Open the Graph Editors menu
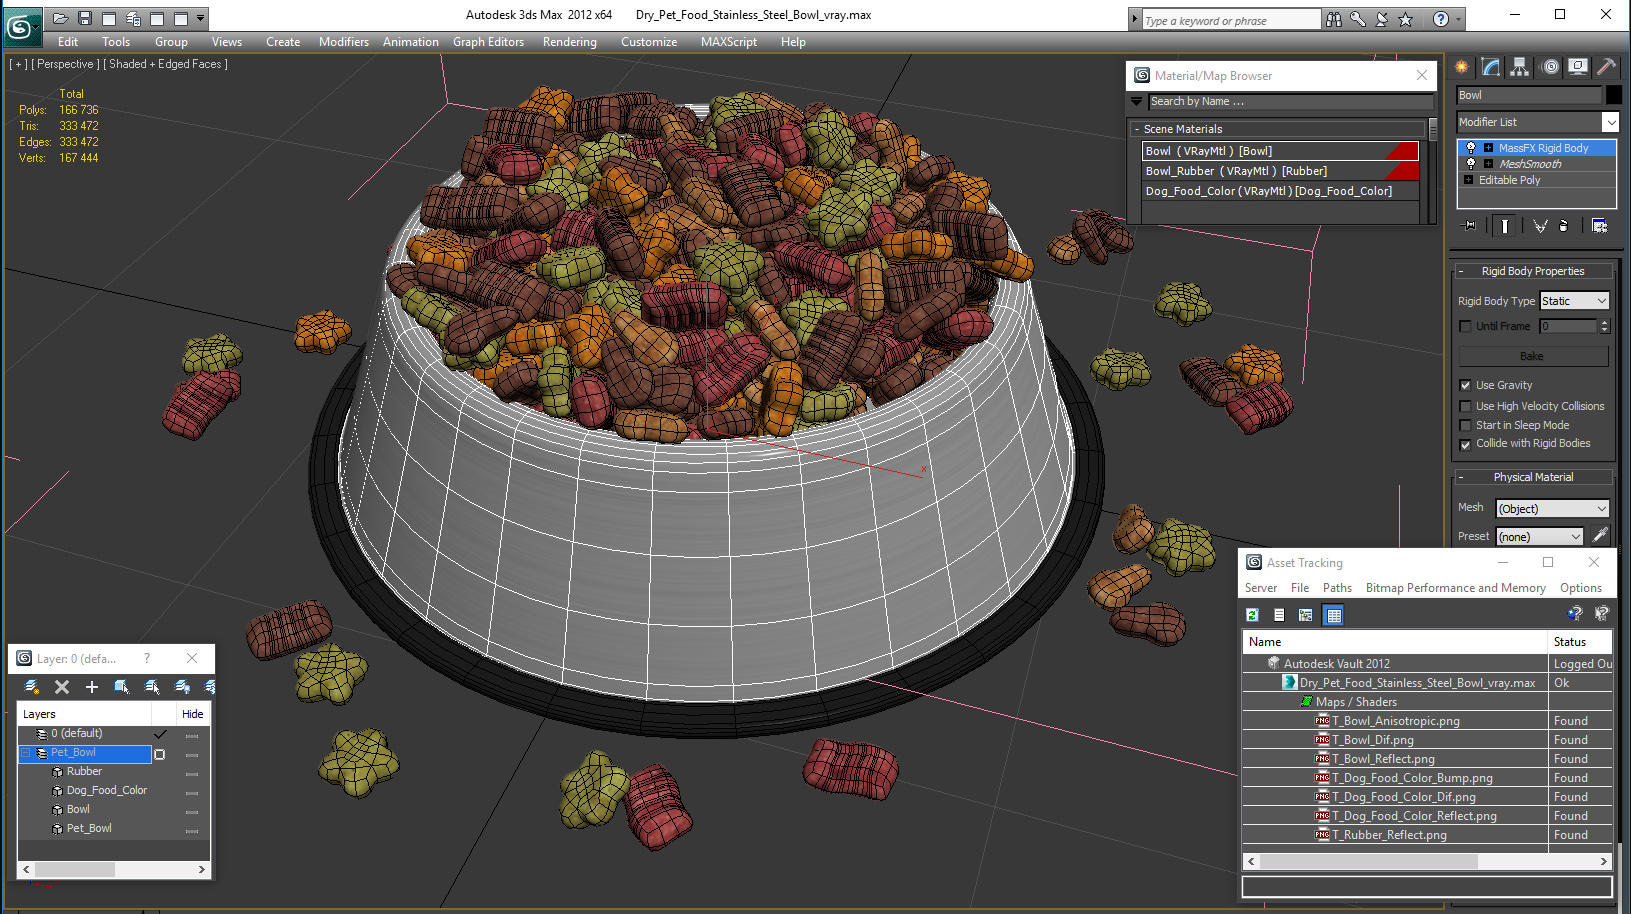This screenshot has height=914, width=1631. [x=488, y=42]
